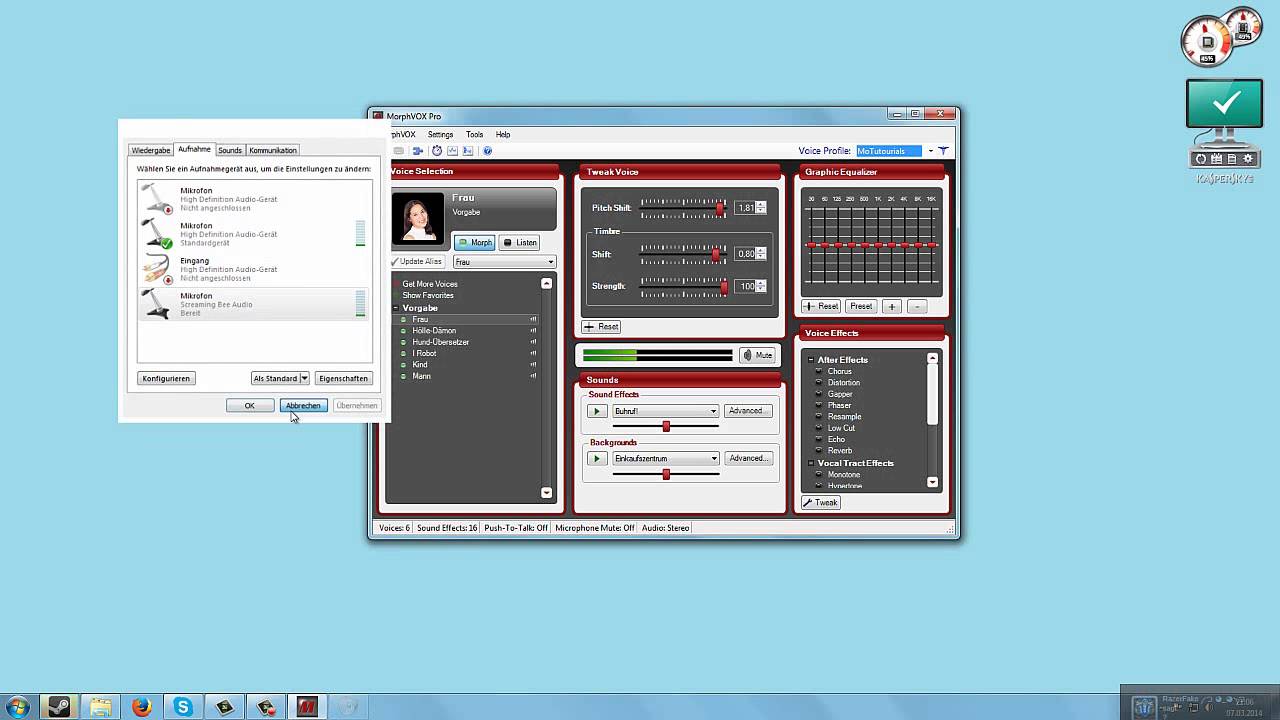Click the equalizer plus button
The height and width of the screenshot is (720, 1280).
pyautogui.click(x=891, y=306)
